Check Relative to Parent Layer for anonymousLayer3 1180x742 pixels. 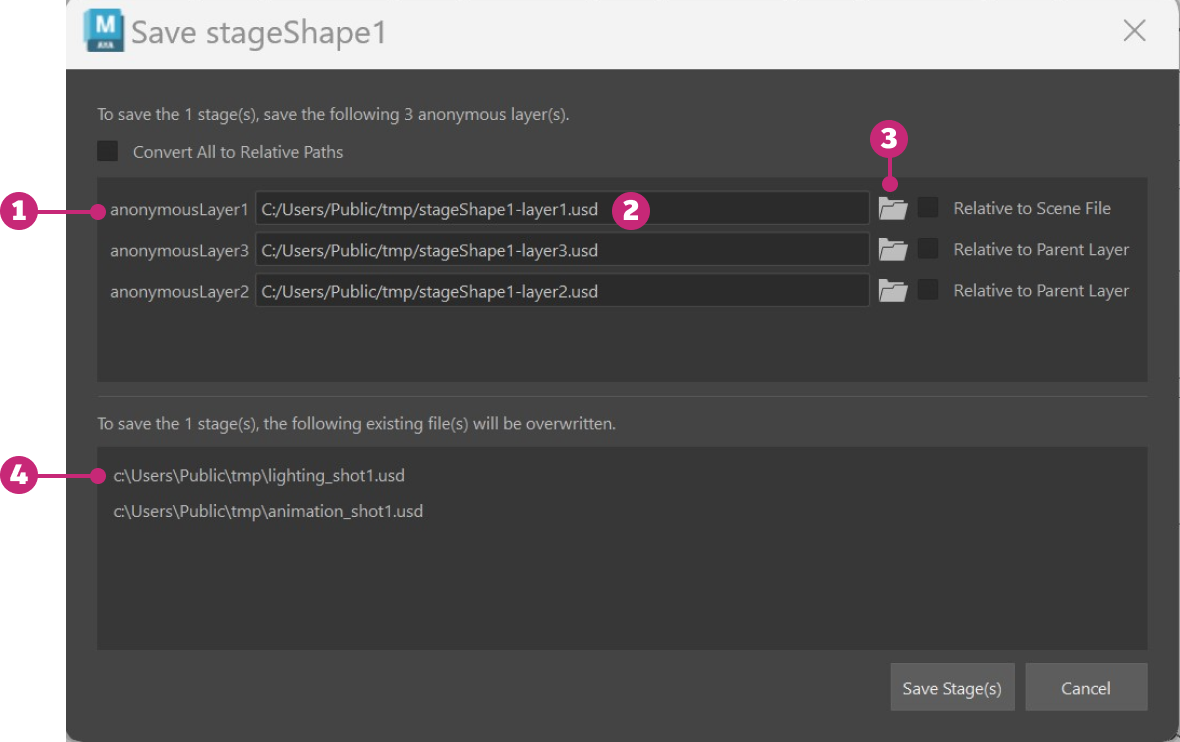point(929,249)
